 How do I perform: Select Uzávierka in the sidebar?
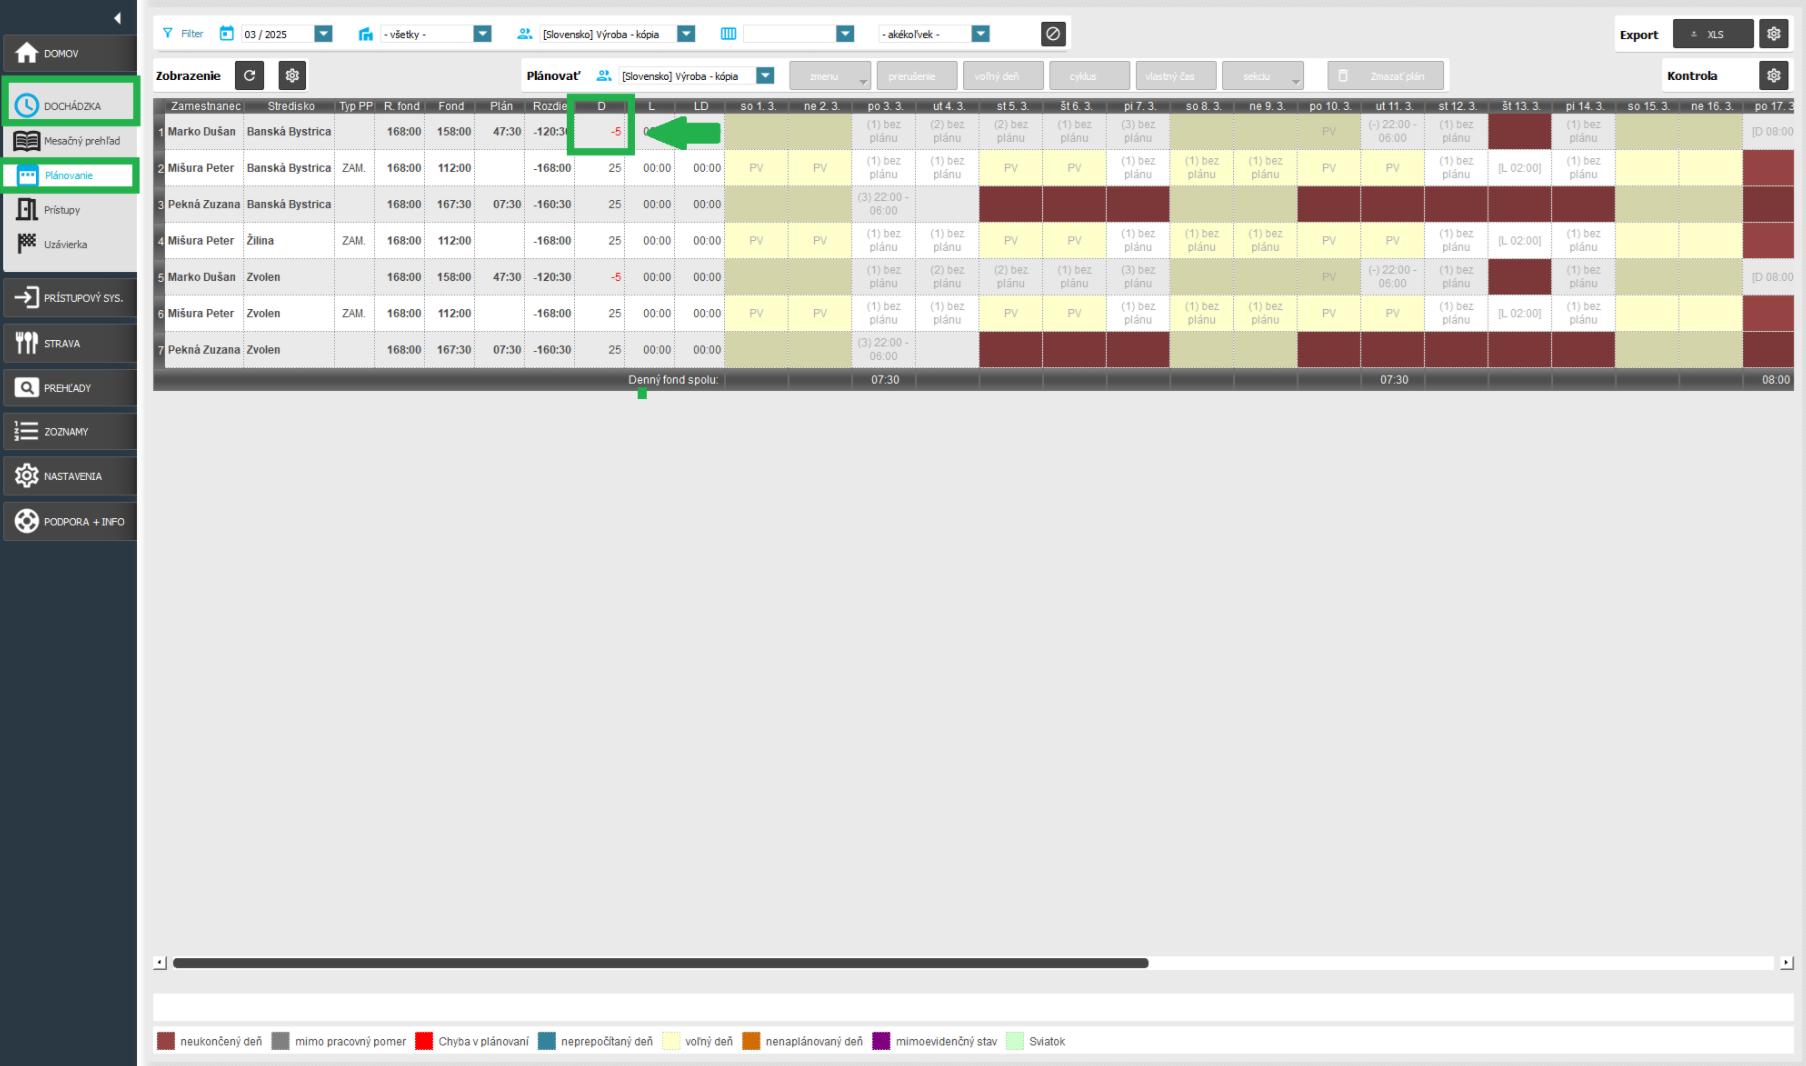click(x=65, y=244)
